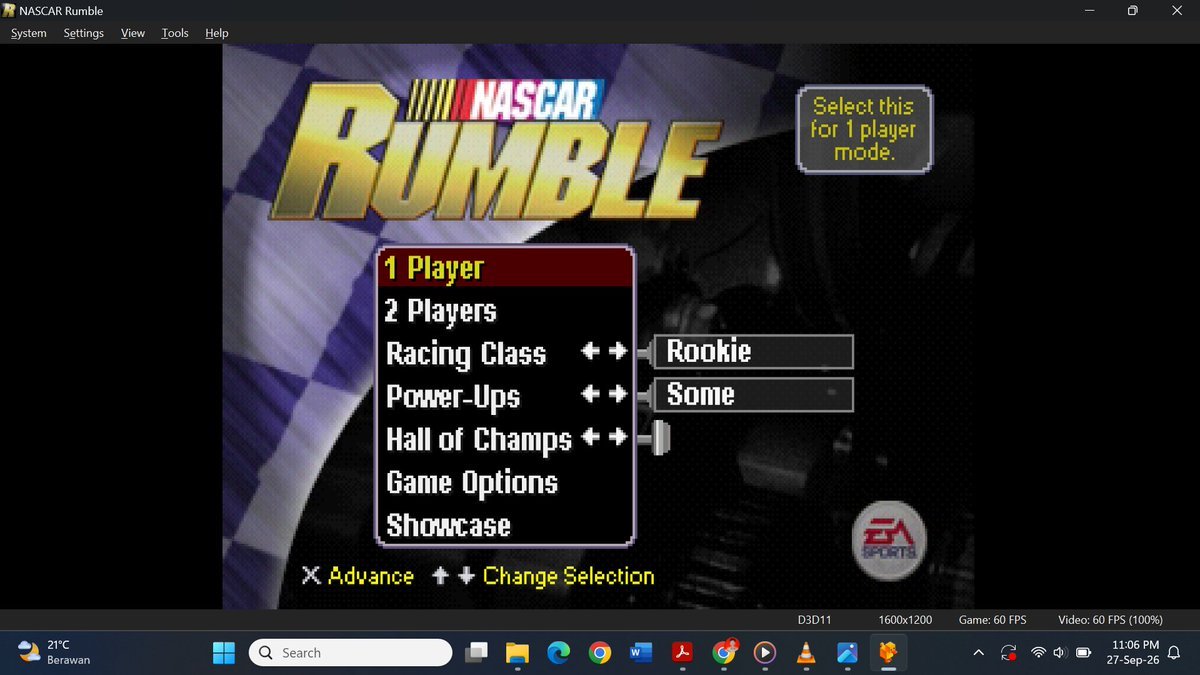Image resolution: width=1200 pixels, height=675 pixels.
Task: Click the Change Selection hint text
Action: pos(569,576)
